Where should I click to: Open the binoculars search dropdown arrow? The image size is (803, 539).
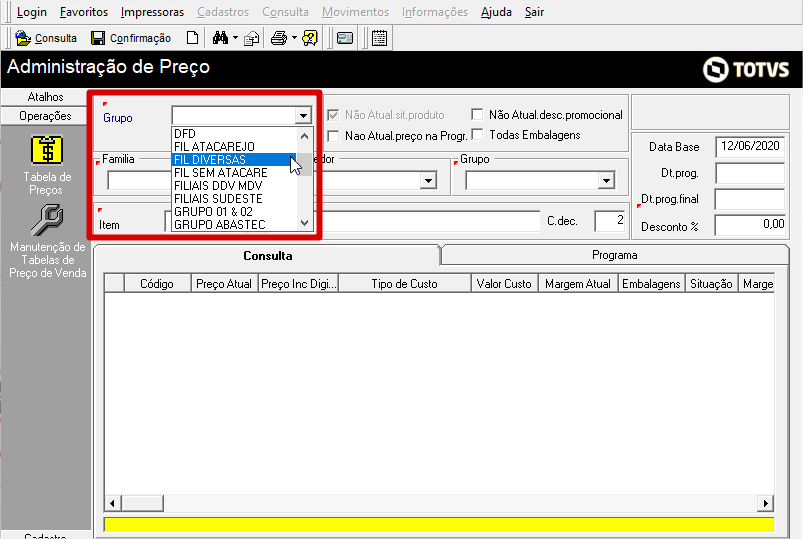point(236,38)
